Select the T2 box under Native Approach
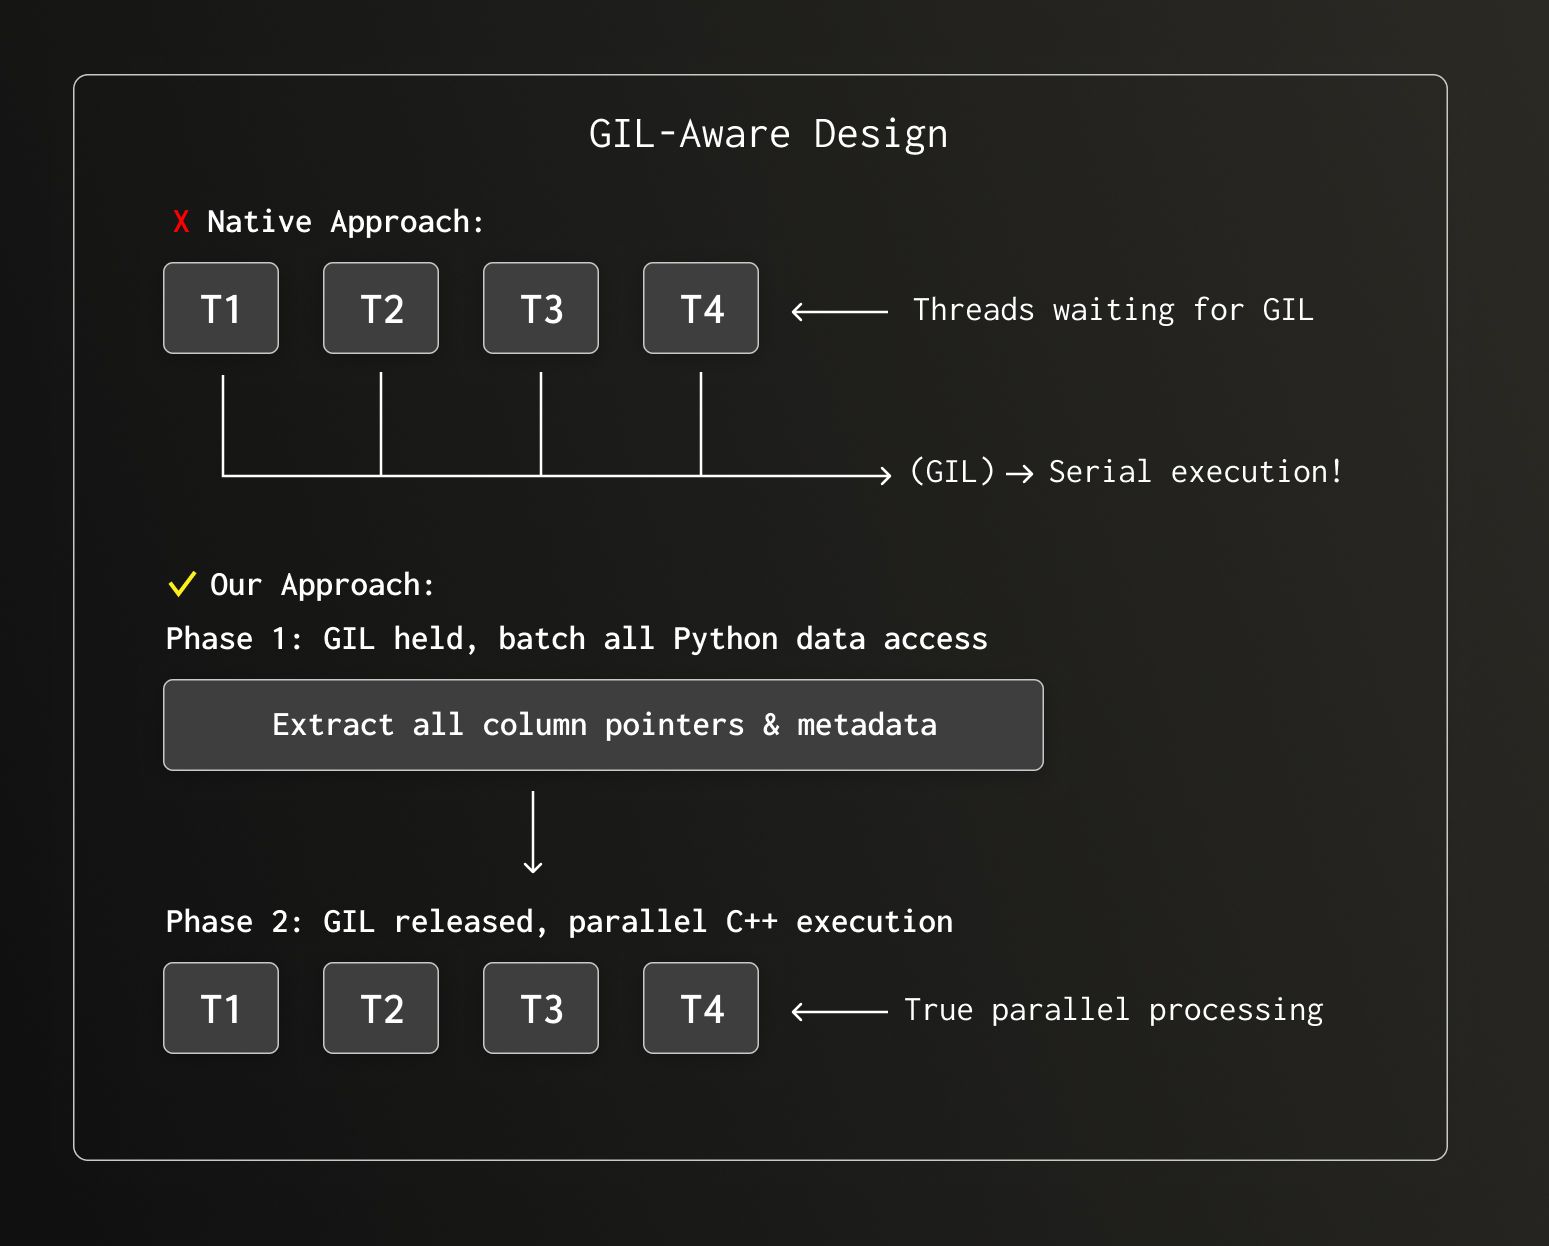 coord(381,308)
